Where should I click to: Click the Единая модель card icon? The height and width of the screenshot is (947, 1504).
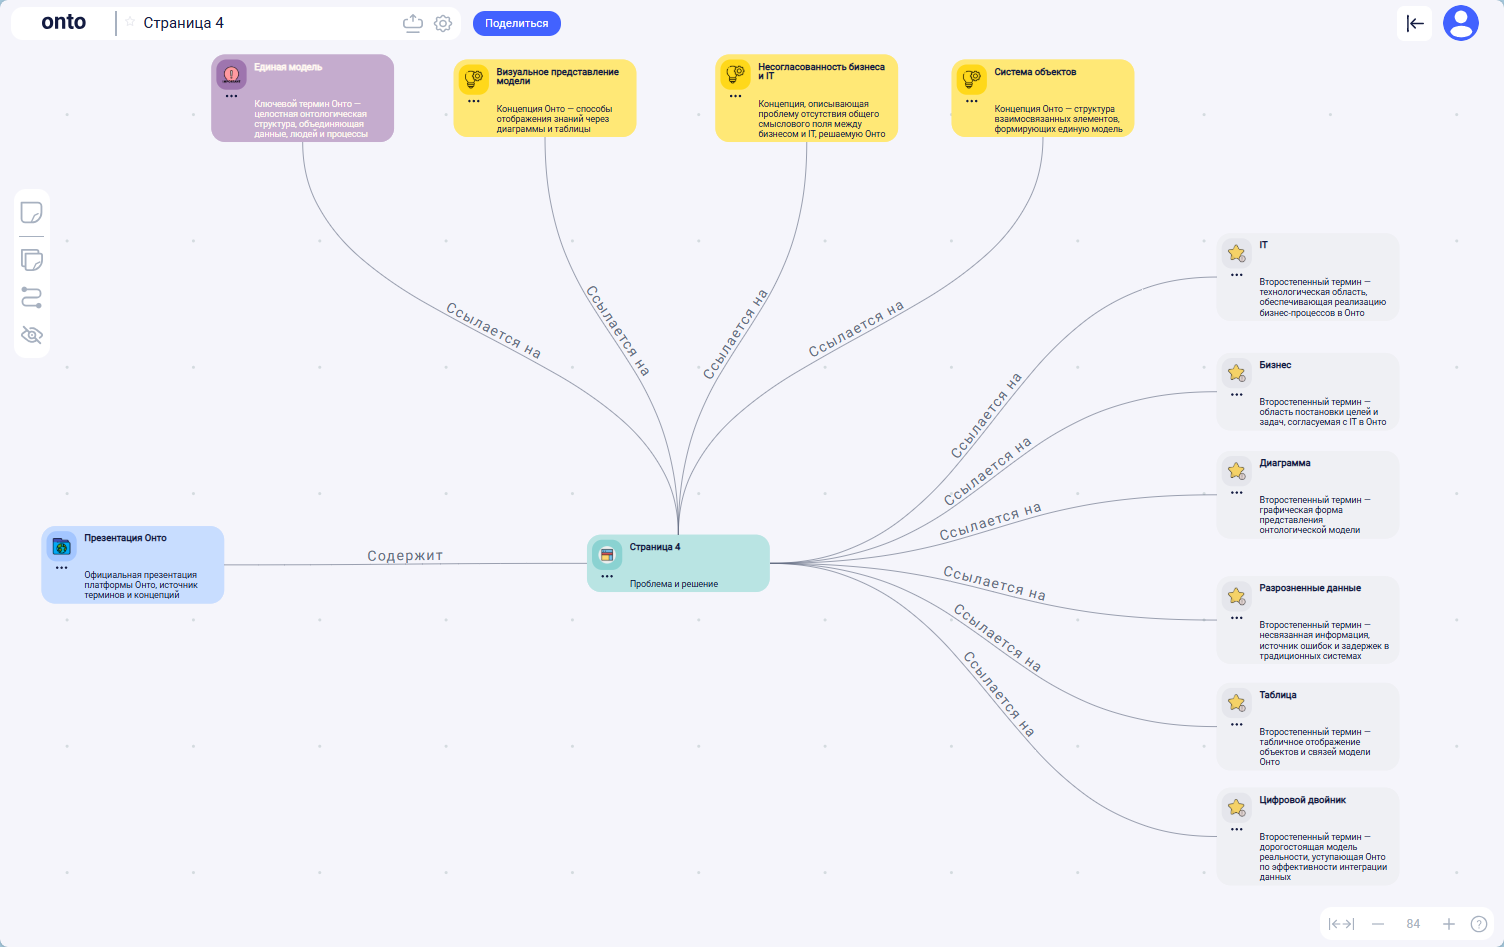click(231, 74)
